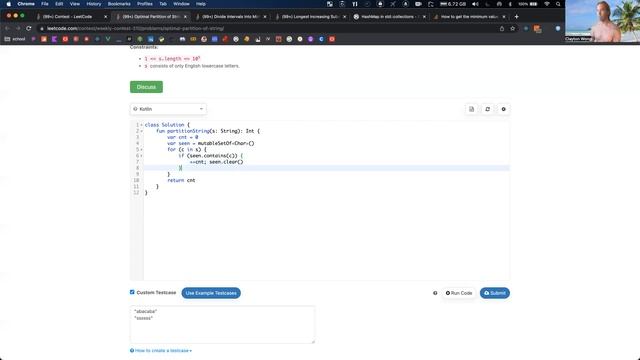Image resolution: width=640 pixels, height=360 pixels.
Task: Reload the page in Chrome
Action: [29, 29]
